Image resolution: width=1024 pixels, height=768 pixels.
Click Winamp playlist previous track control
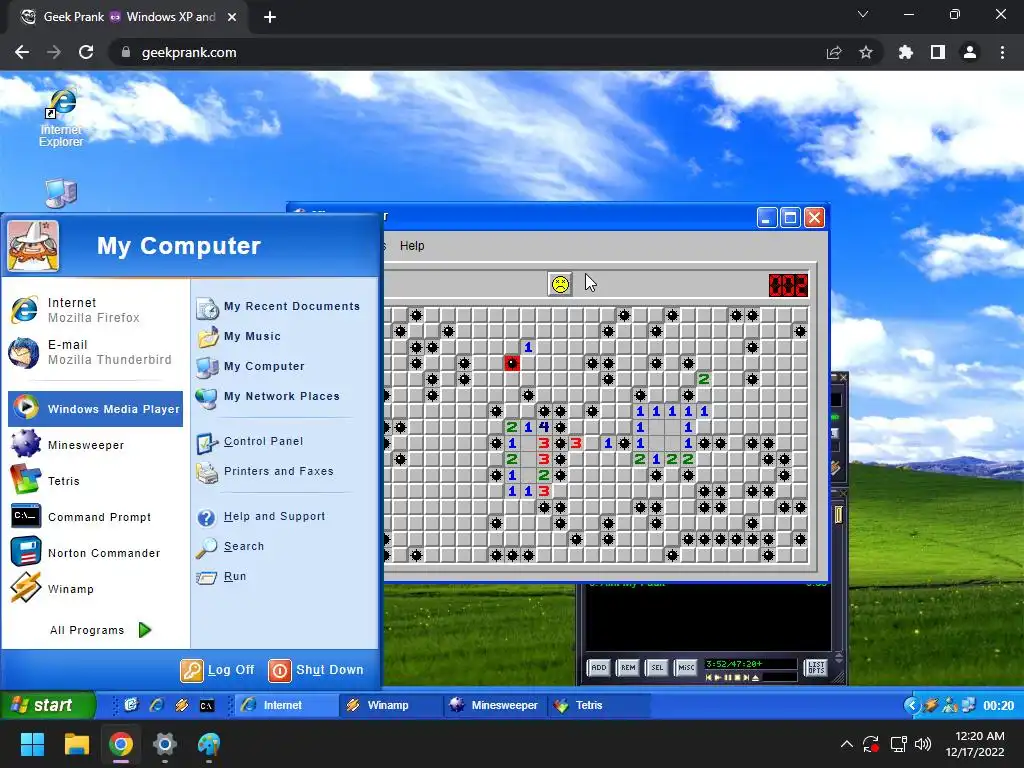tap(709, 678)
